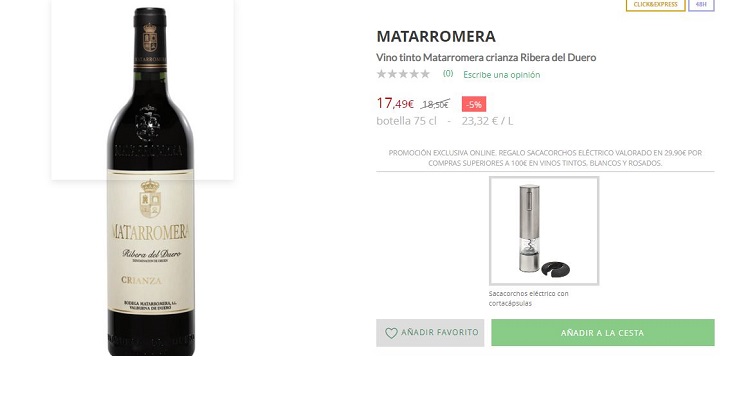750x400 pixels.
Task: Click the fifth rating star
Action: point(426,74)
